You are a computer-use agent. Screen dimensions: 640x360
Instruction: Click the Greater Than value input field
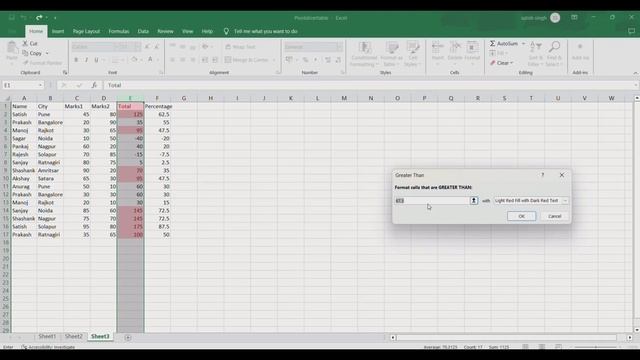click(x=432, y=200)
